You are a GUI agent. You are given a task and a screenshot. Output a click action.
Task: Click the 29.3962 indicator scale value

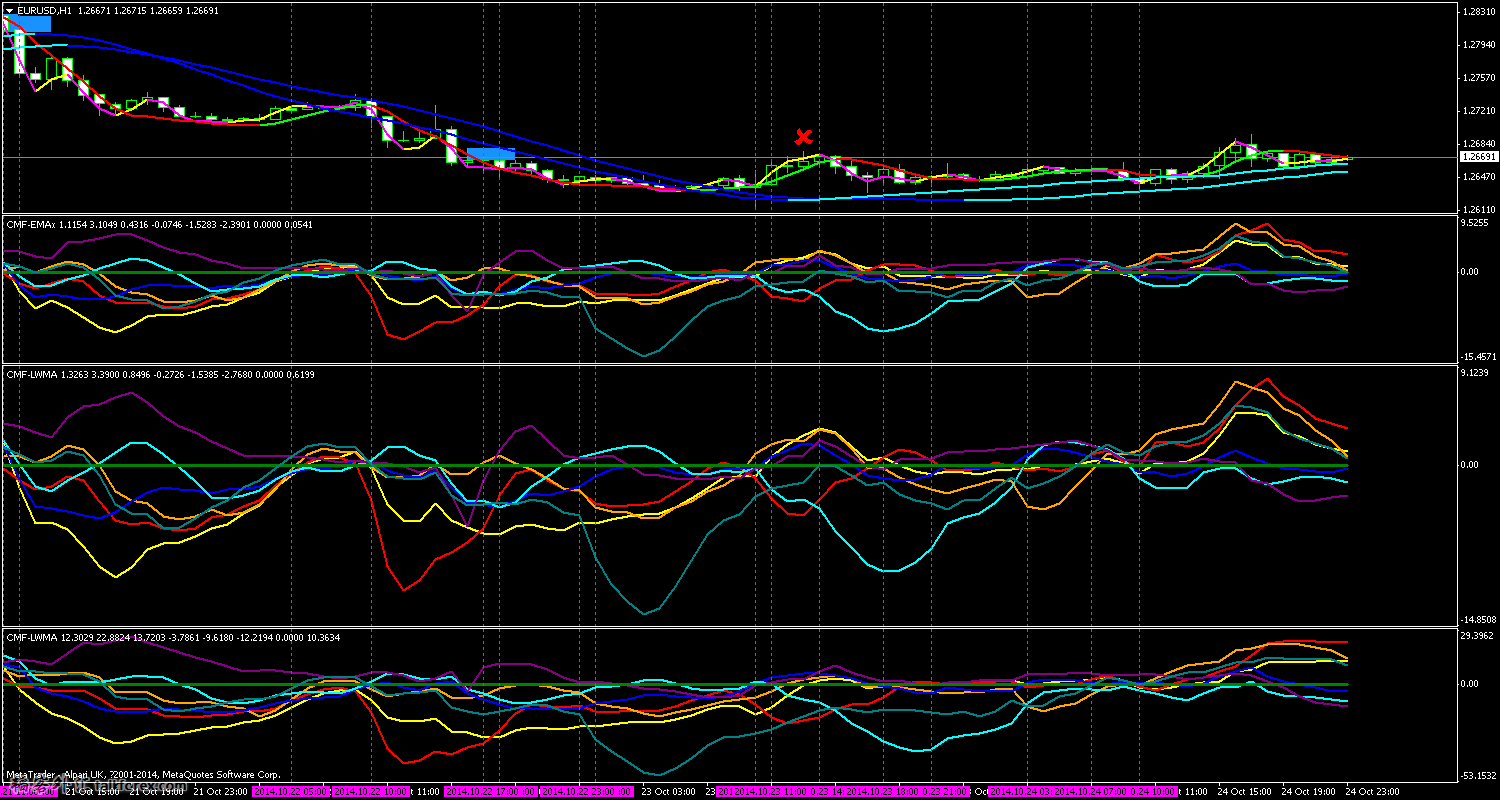1478,635
